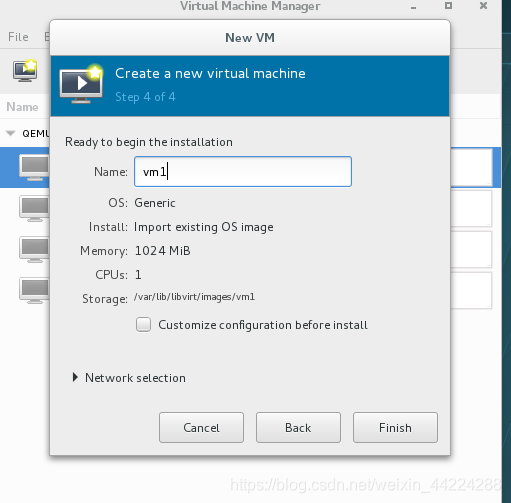
Task: Minimize the Virtual Machine Manager window
Action: [x=414, y=7]
